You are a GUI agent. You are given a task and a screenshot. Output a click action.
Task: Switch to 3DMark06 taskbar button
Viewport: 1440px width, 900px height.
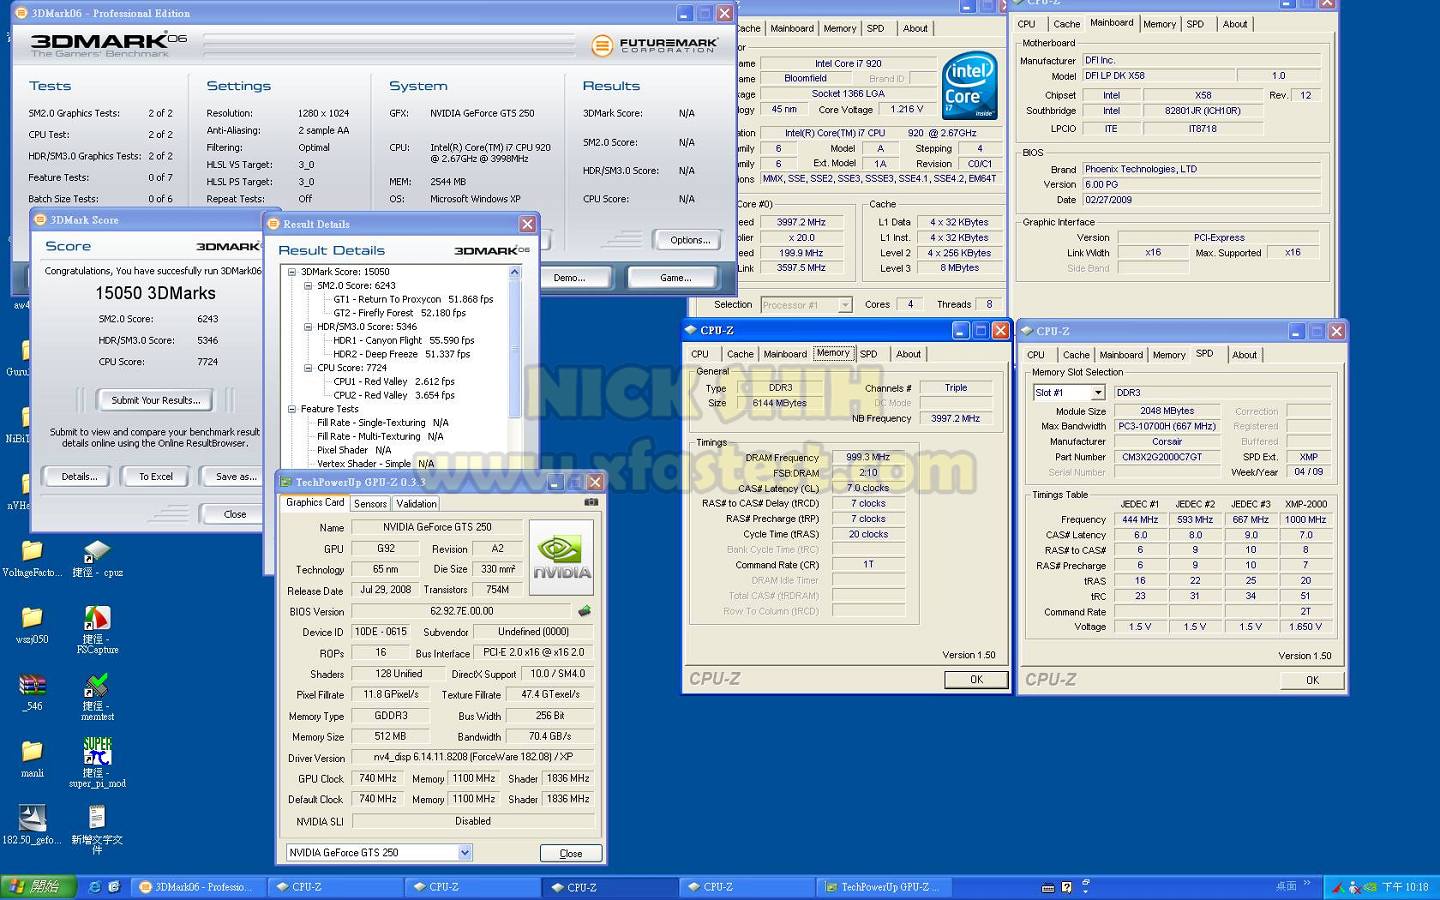198,887
